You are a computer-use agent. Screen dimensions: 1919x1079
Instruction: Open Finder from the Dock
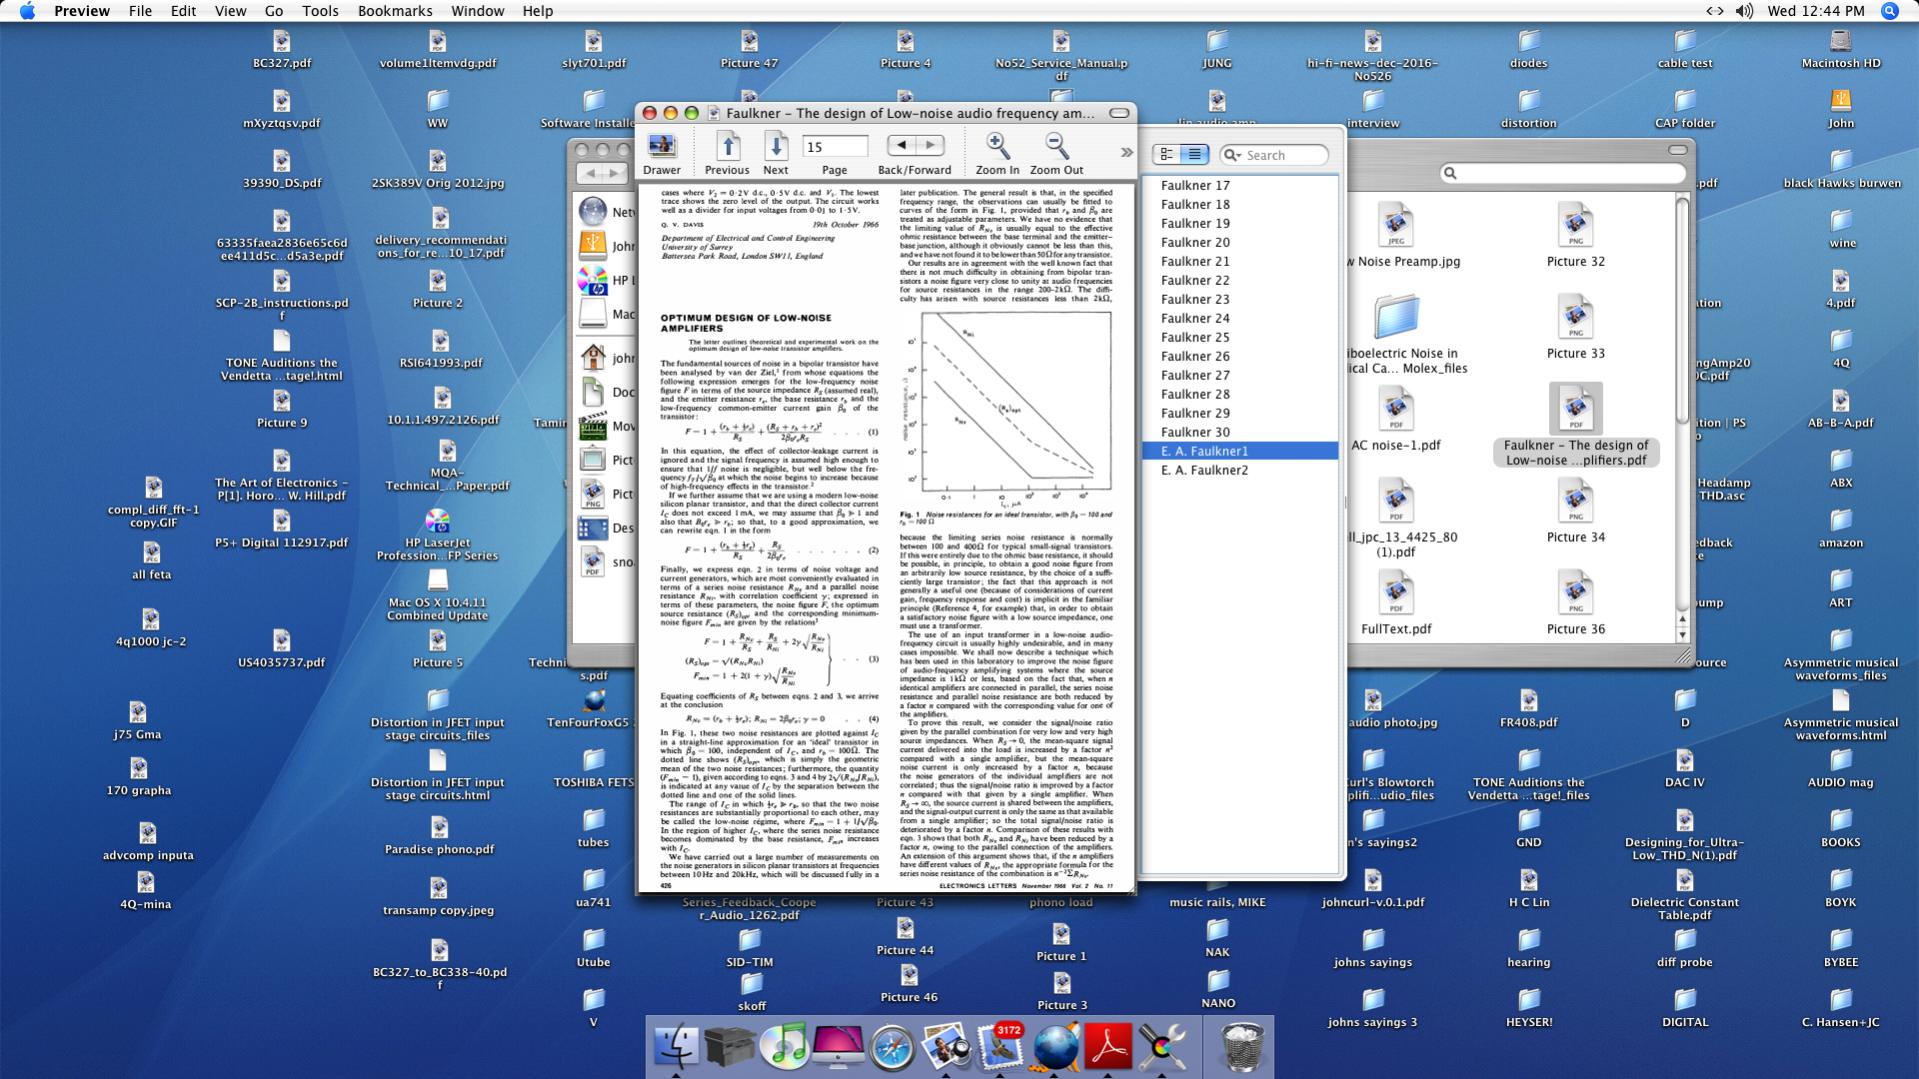click(x=677, y=1046)
